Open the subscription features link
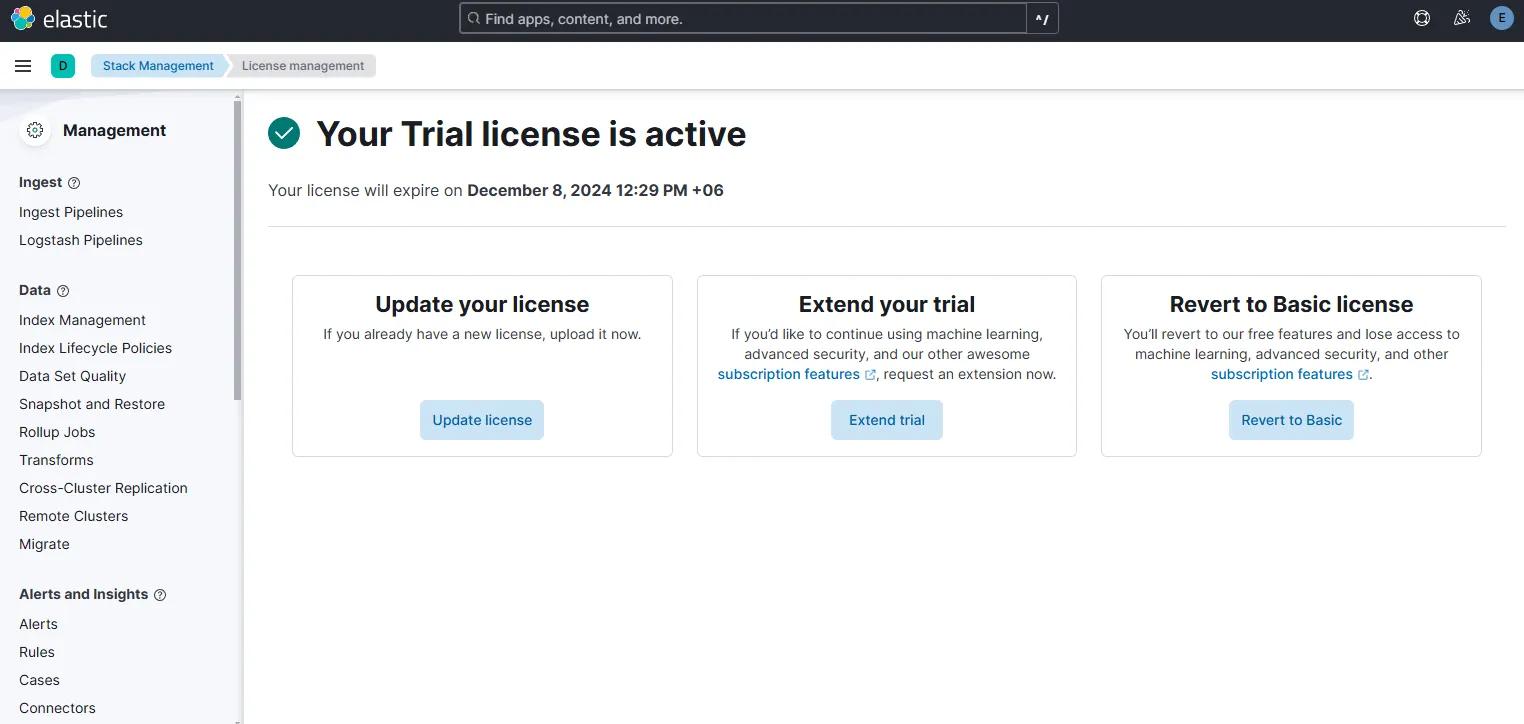1524x724 pixels. [x=790, y=374]
